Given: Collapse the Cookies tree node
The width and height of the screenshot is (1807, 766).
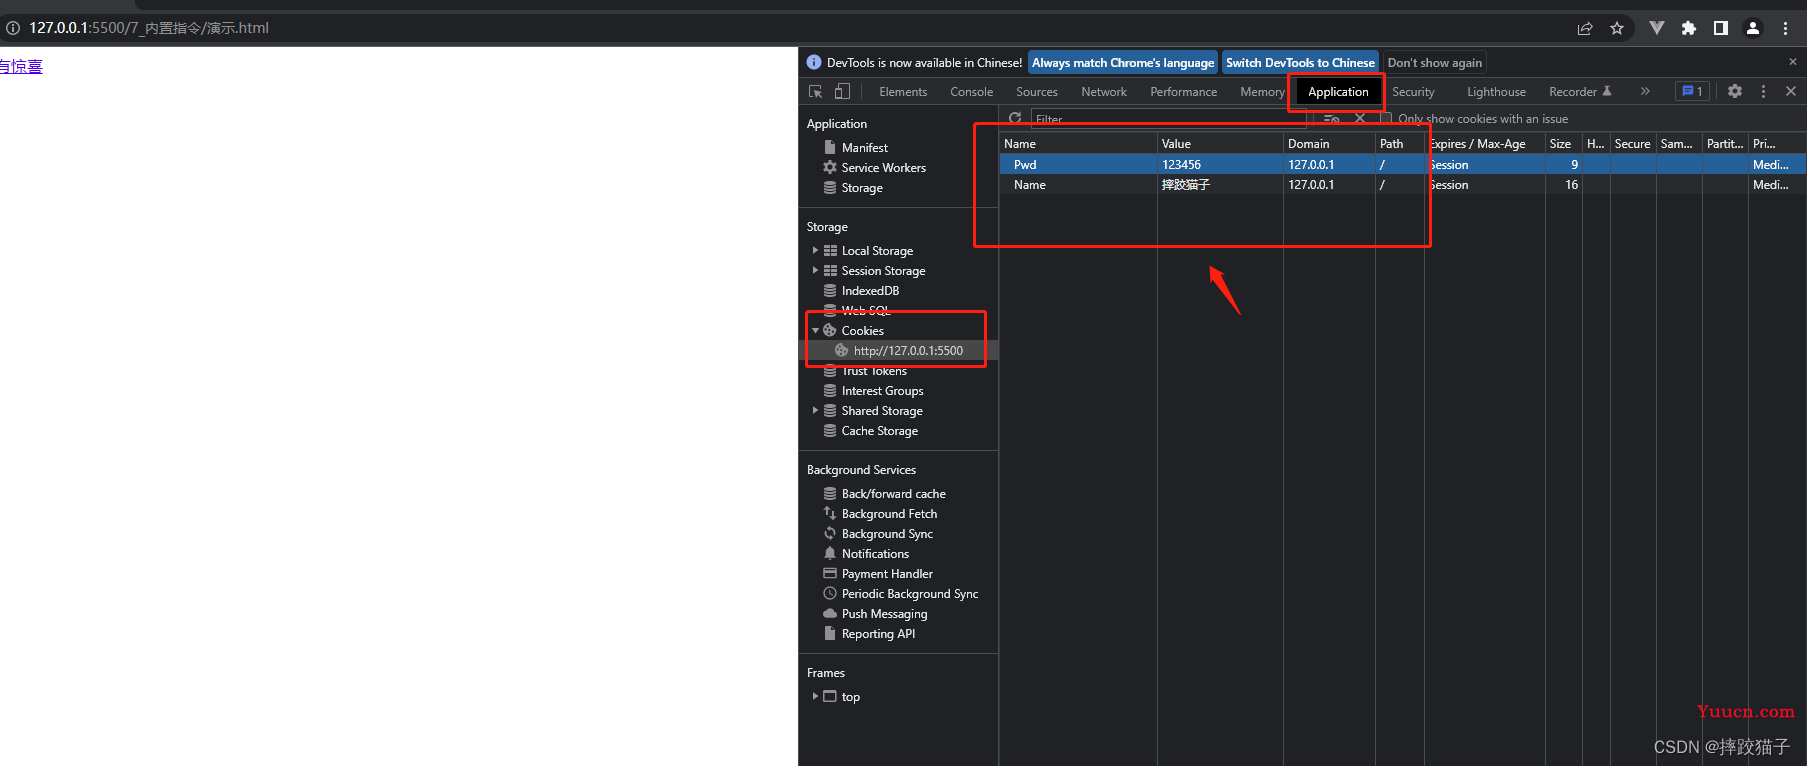Looking at the screenshot, I should pos(815,330).
